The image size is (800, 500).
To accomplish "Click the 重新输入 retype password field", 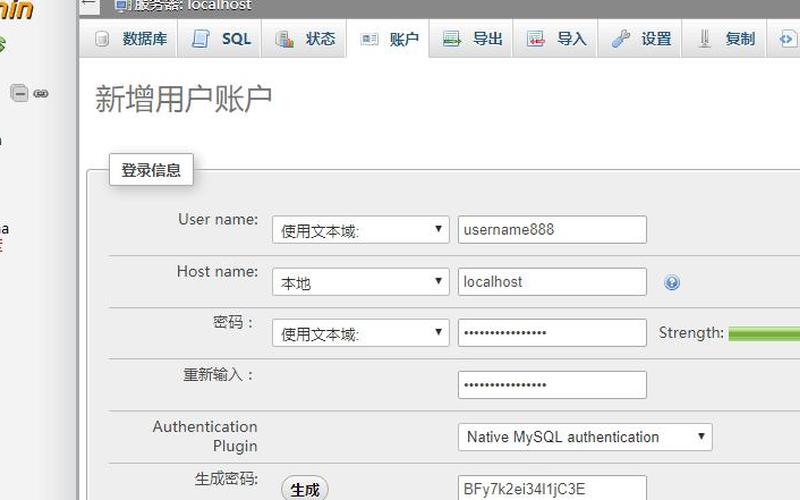I will (552, 385).
